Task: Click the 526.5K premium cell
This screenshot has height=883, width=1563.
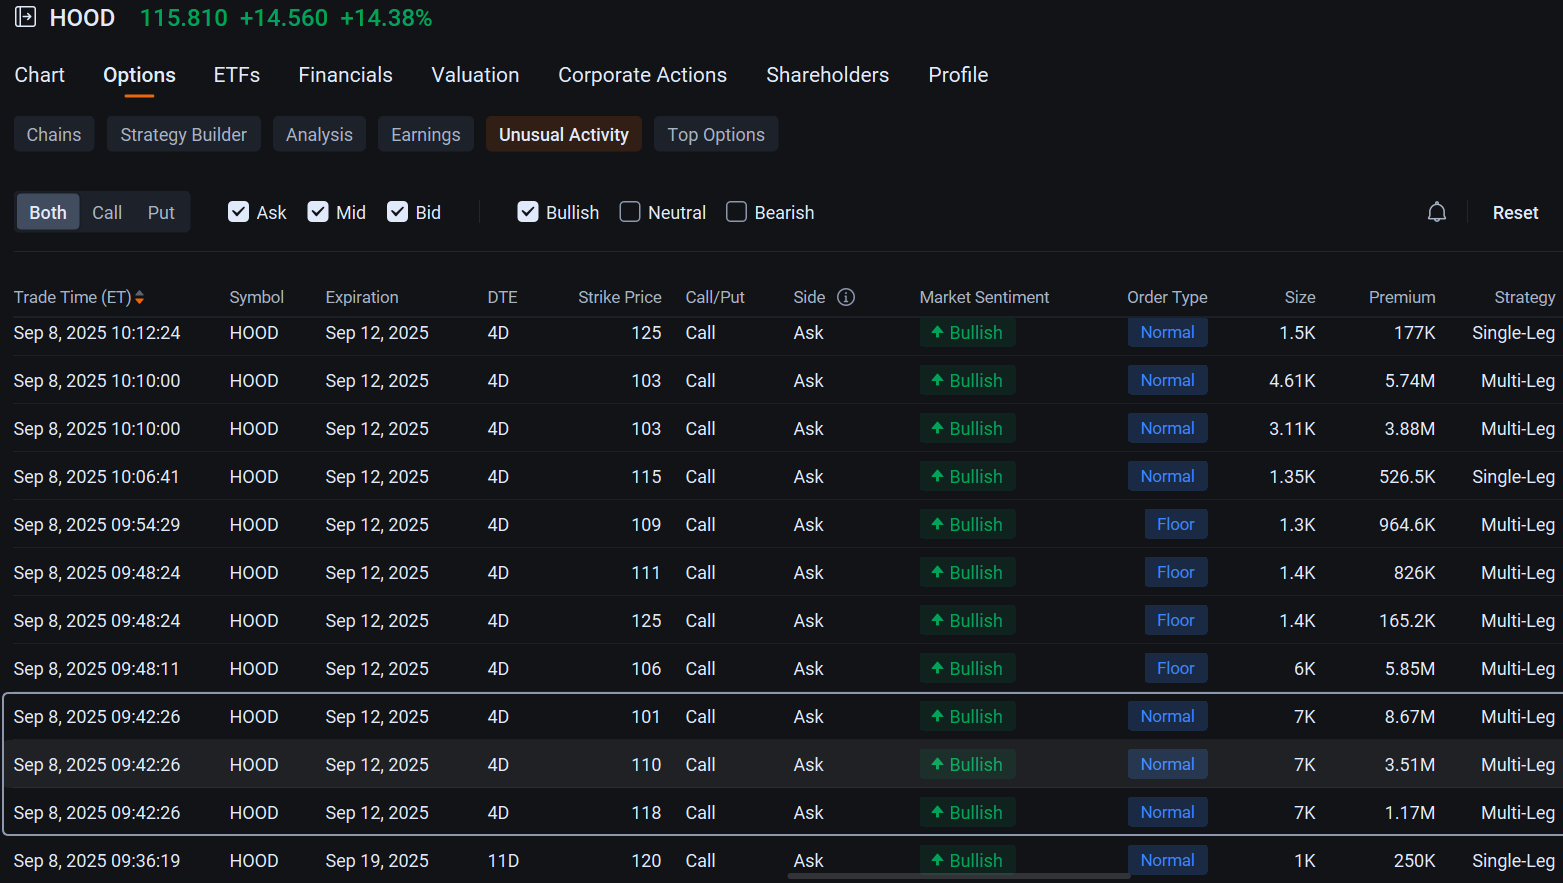Action: [1407, 477]
